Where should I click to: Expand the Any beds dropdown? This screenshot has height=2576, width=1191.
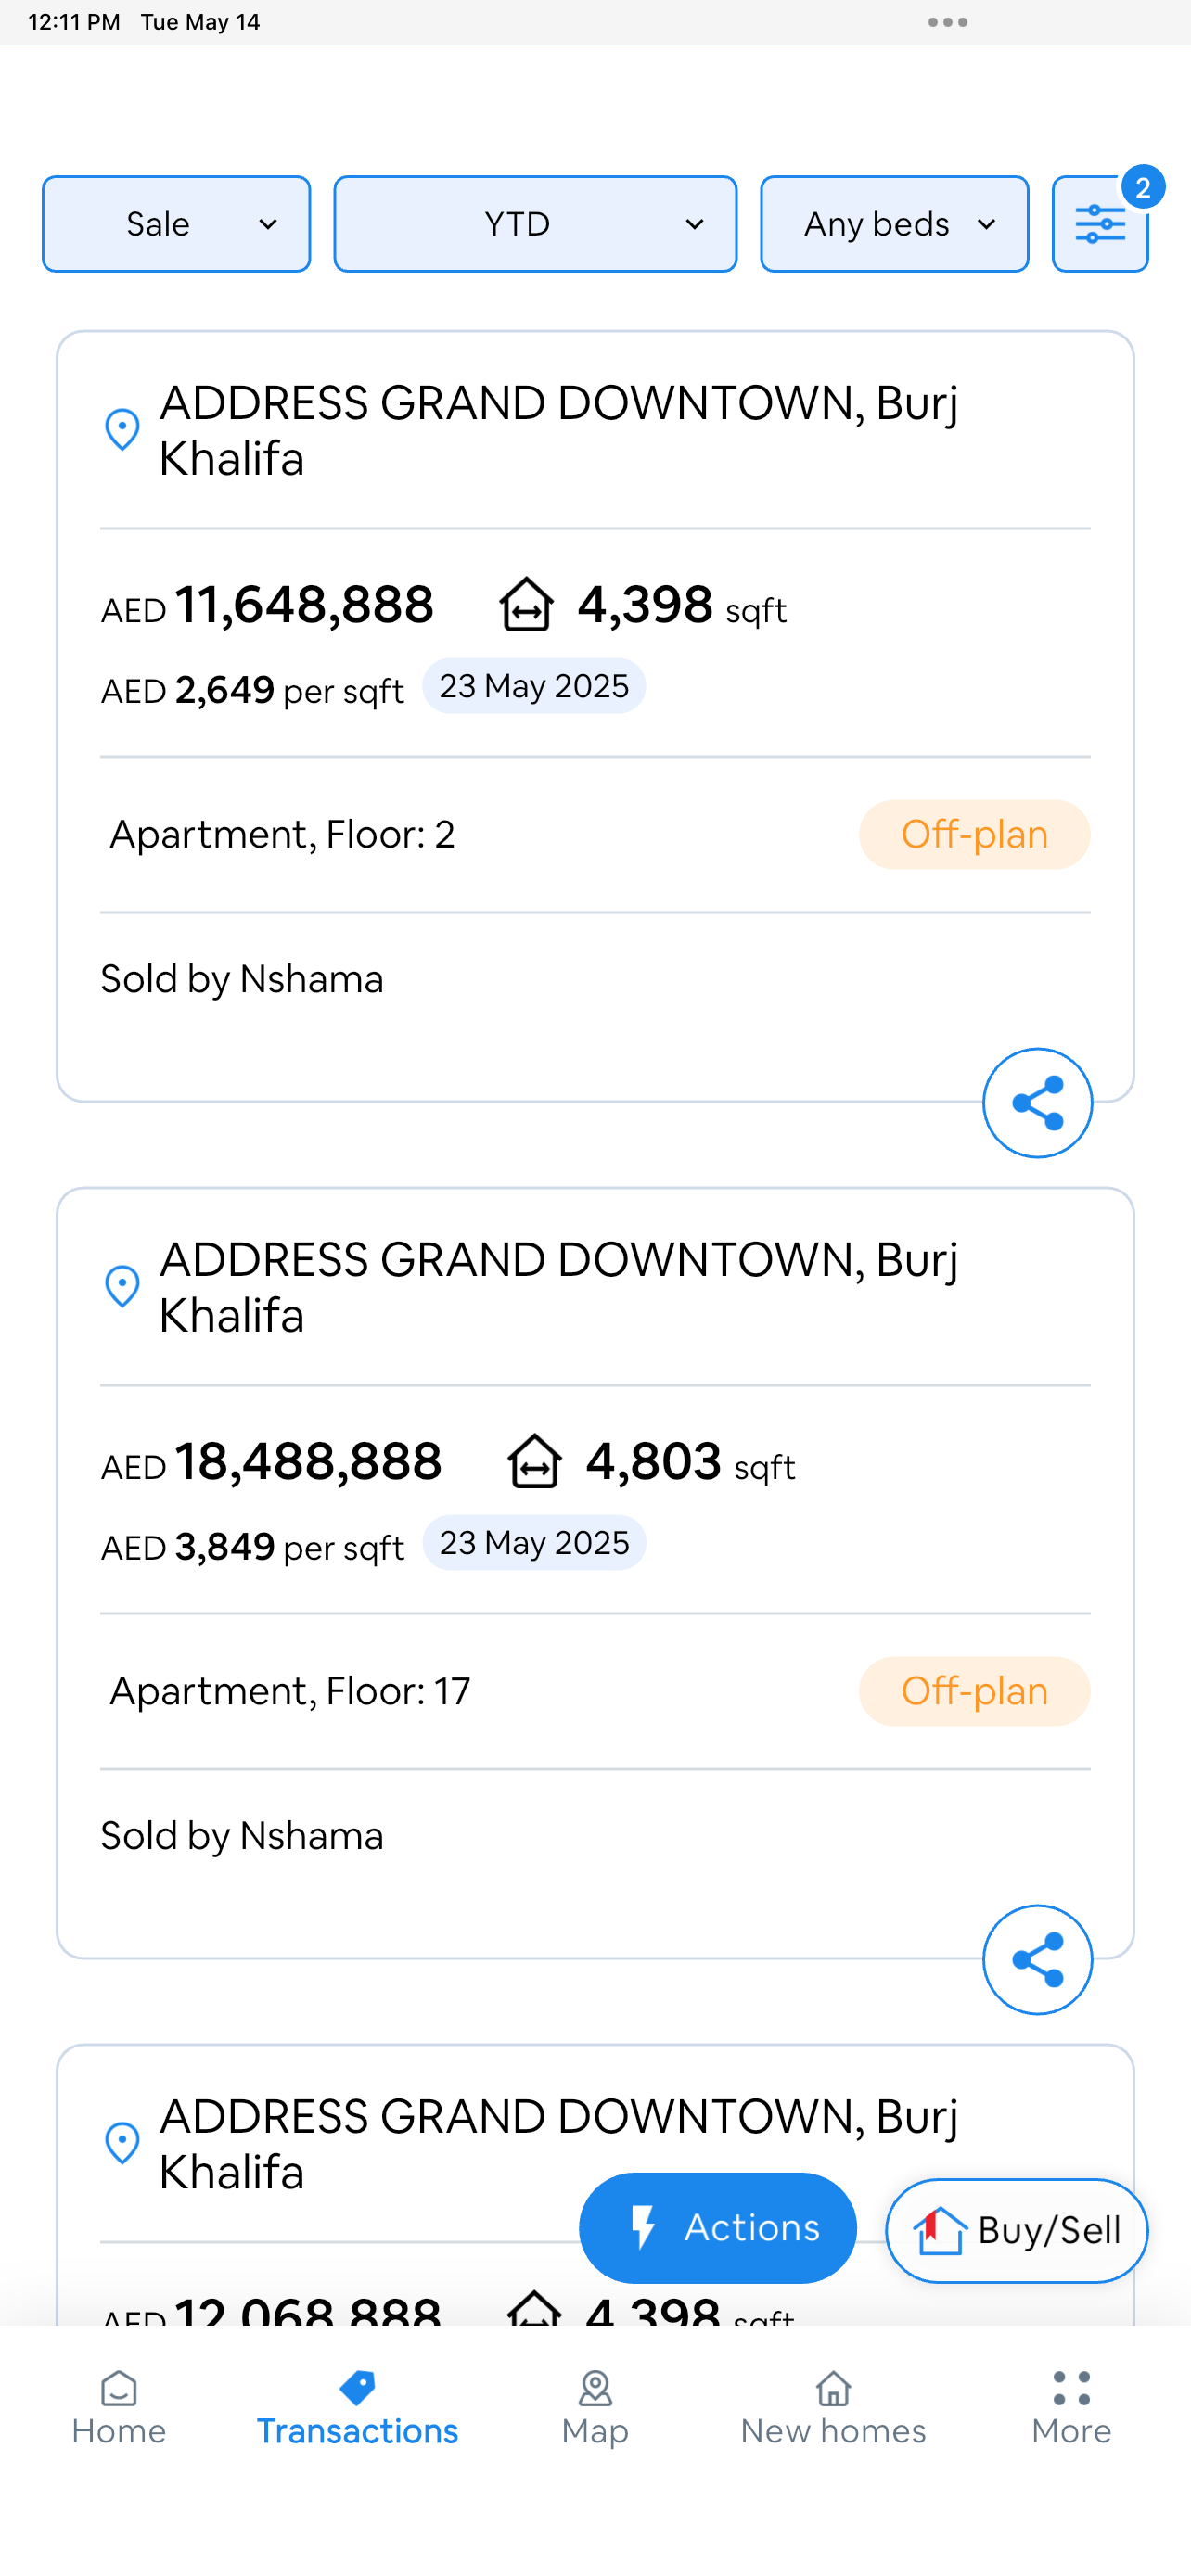[x=894, y=224]
